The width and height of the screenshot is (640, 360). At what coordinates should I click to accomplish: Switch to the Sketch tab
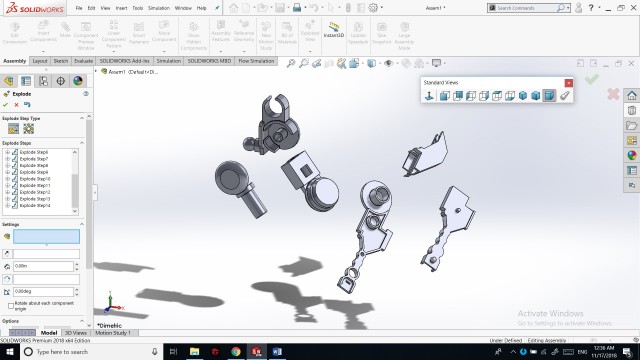(x=60, y=61)
